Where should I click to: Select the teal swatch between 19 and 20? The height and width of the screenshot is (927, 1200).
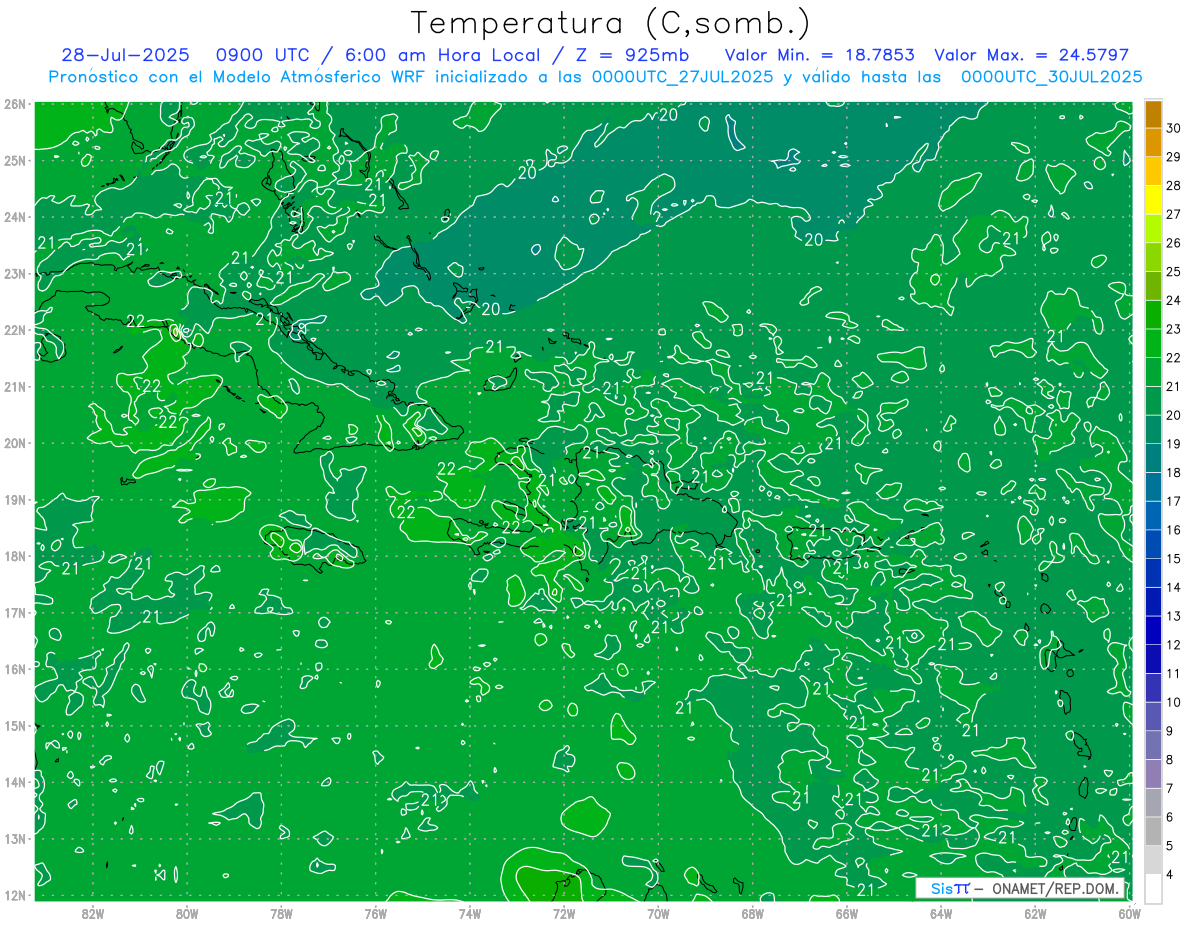click(x=1153, y=430)
